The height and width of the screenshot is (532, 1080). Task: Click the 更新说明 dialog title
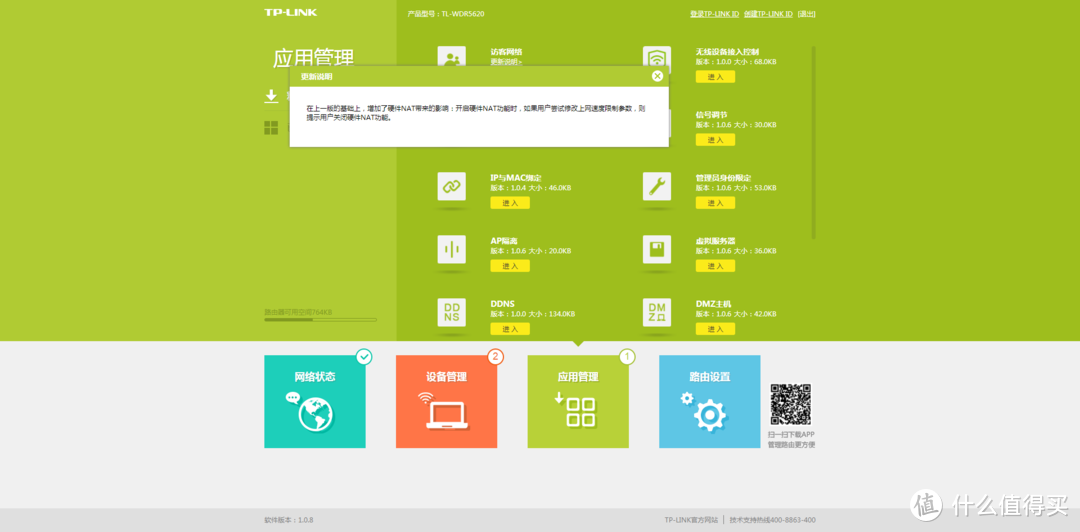pyautogui.click(x=316, y=77)
